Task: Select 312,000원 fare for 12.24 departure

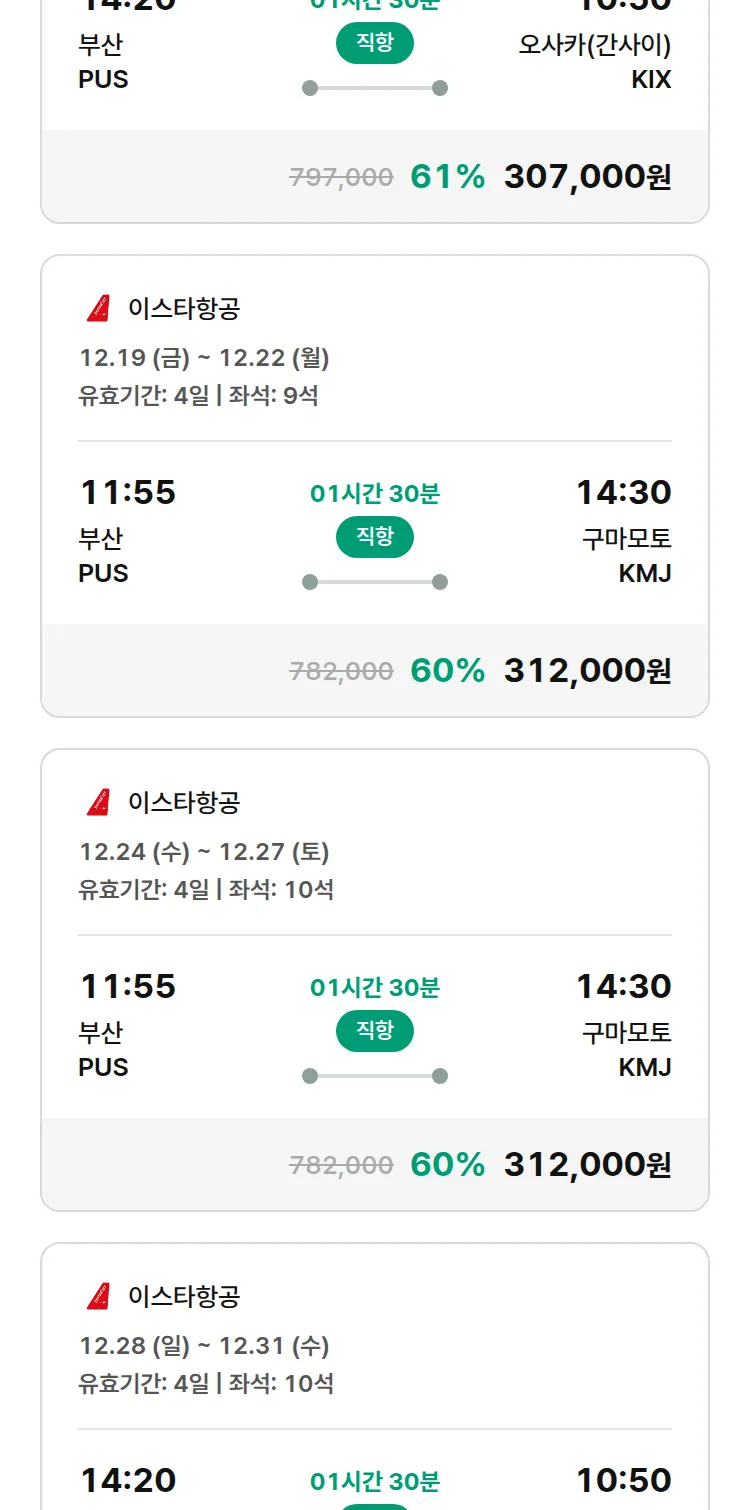Action: tap(587, 1165)
